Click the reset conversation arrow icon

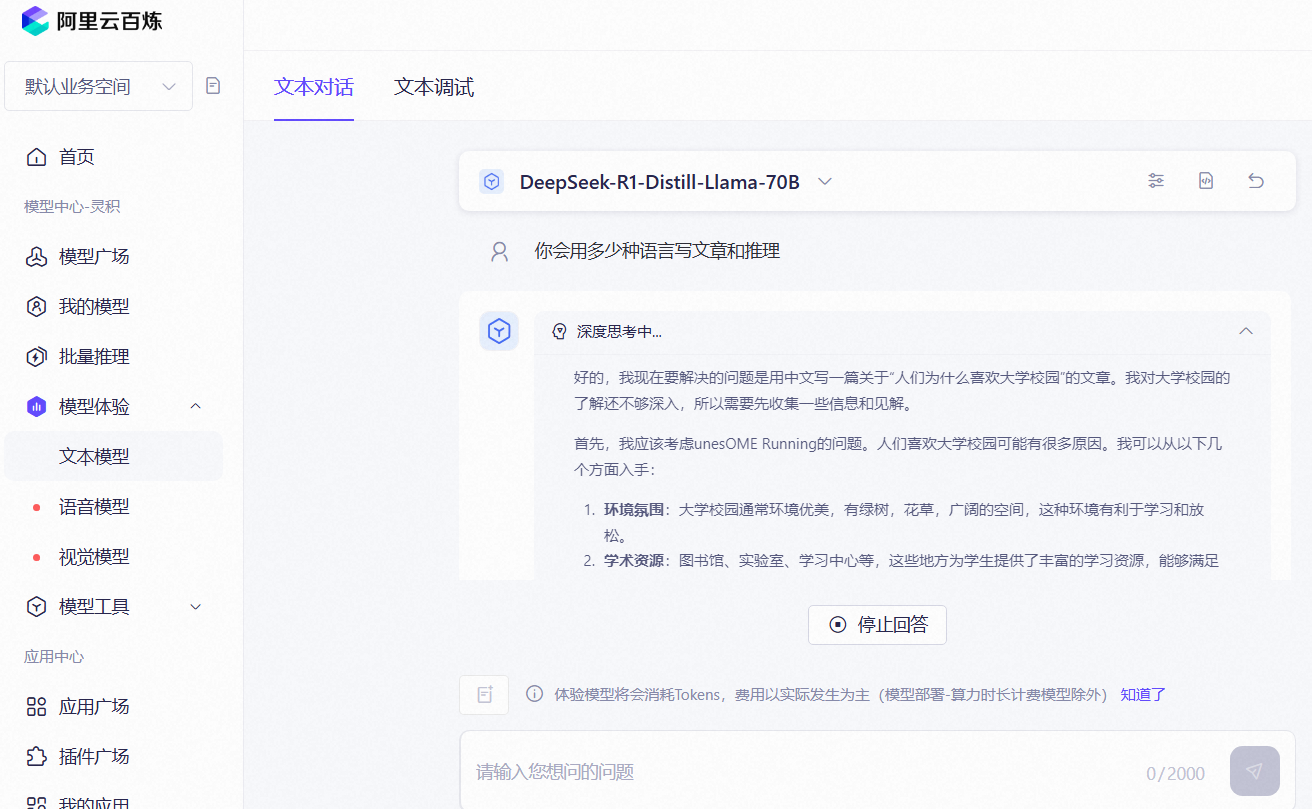1256,181
